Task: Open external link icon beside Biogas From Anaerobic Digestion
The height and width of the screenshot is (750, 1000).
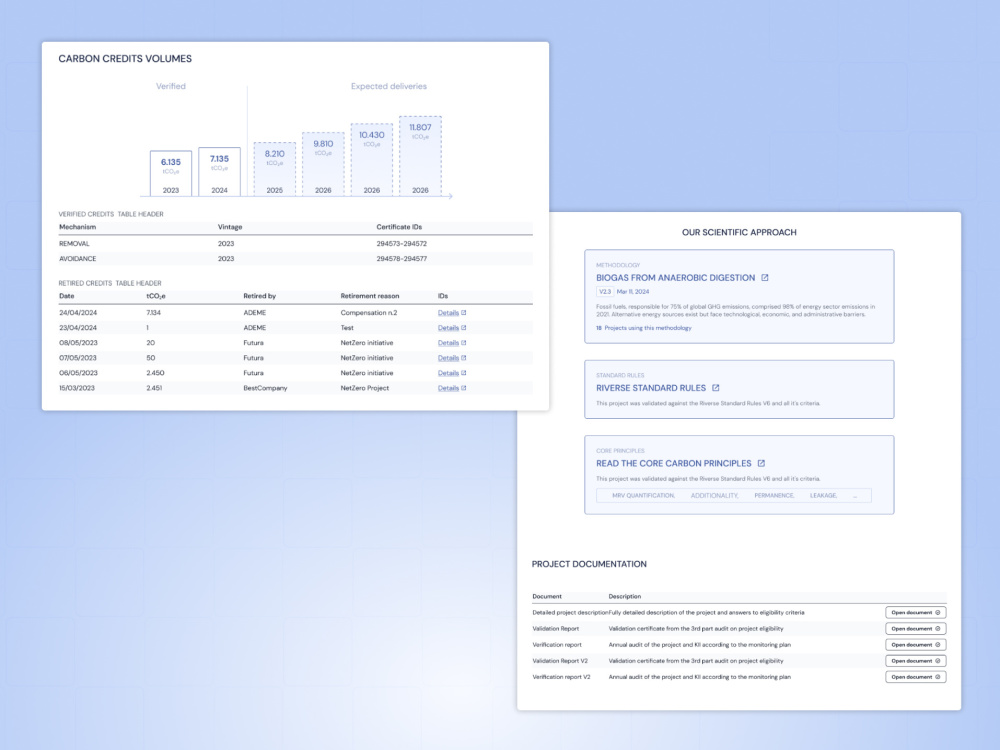Action: (765, 277)
